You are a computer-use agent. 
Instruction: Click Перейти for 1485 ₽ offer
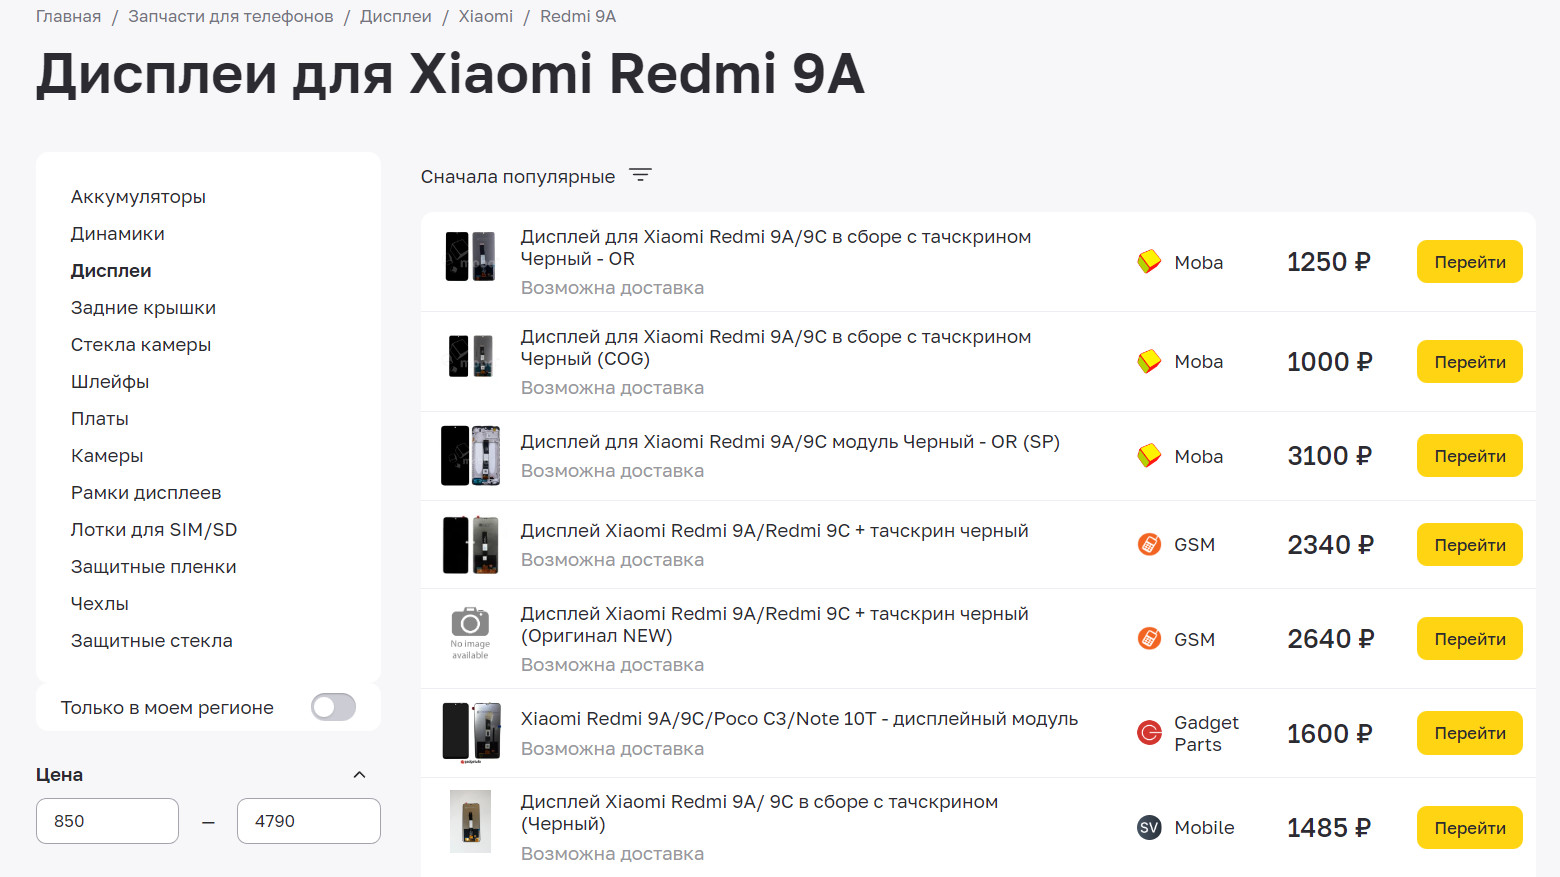point(1469,827)
